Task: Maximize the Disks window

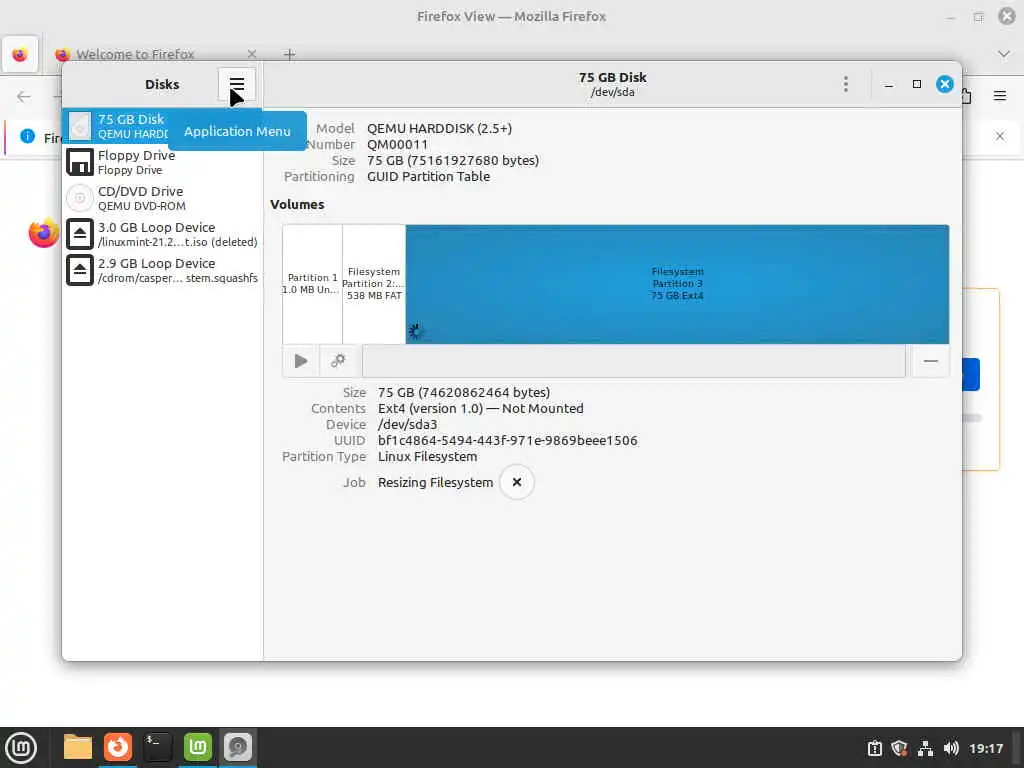Action: point(917,84)
